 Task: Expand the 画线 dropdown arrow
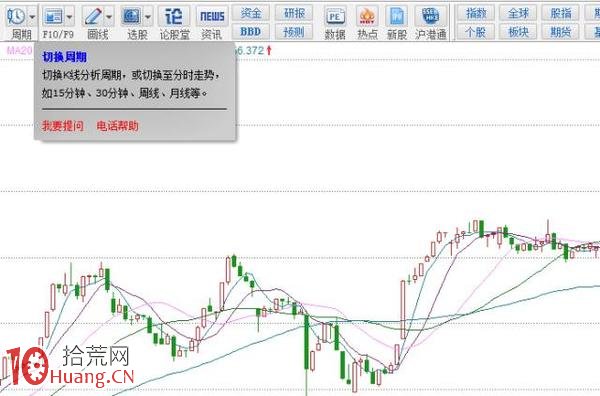pos(109,17)
